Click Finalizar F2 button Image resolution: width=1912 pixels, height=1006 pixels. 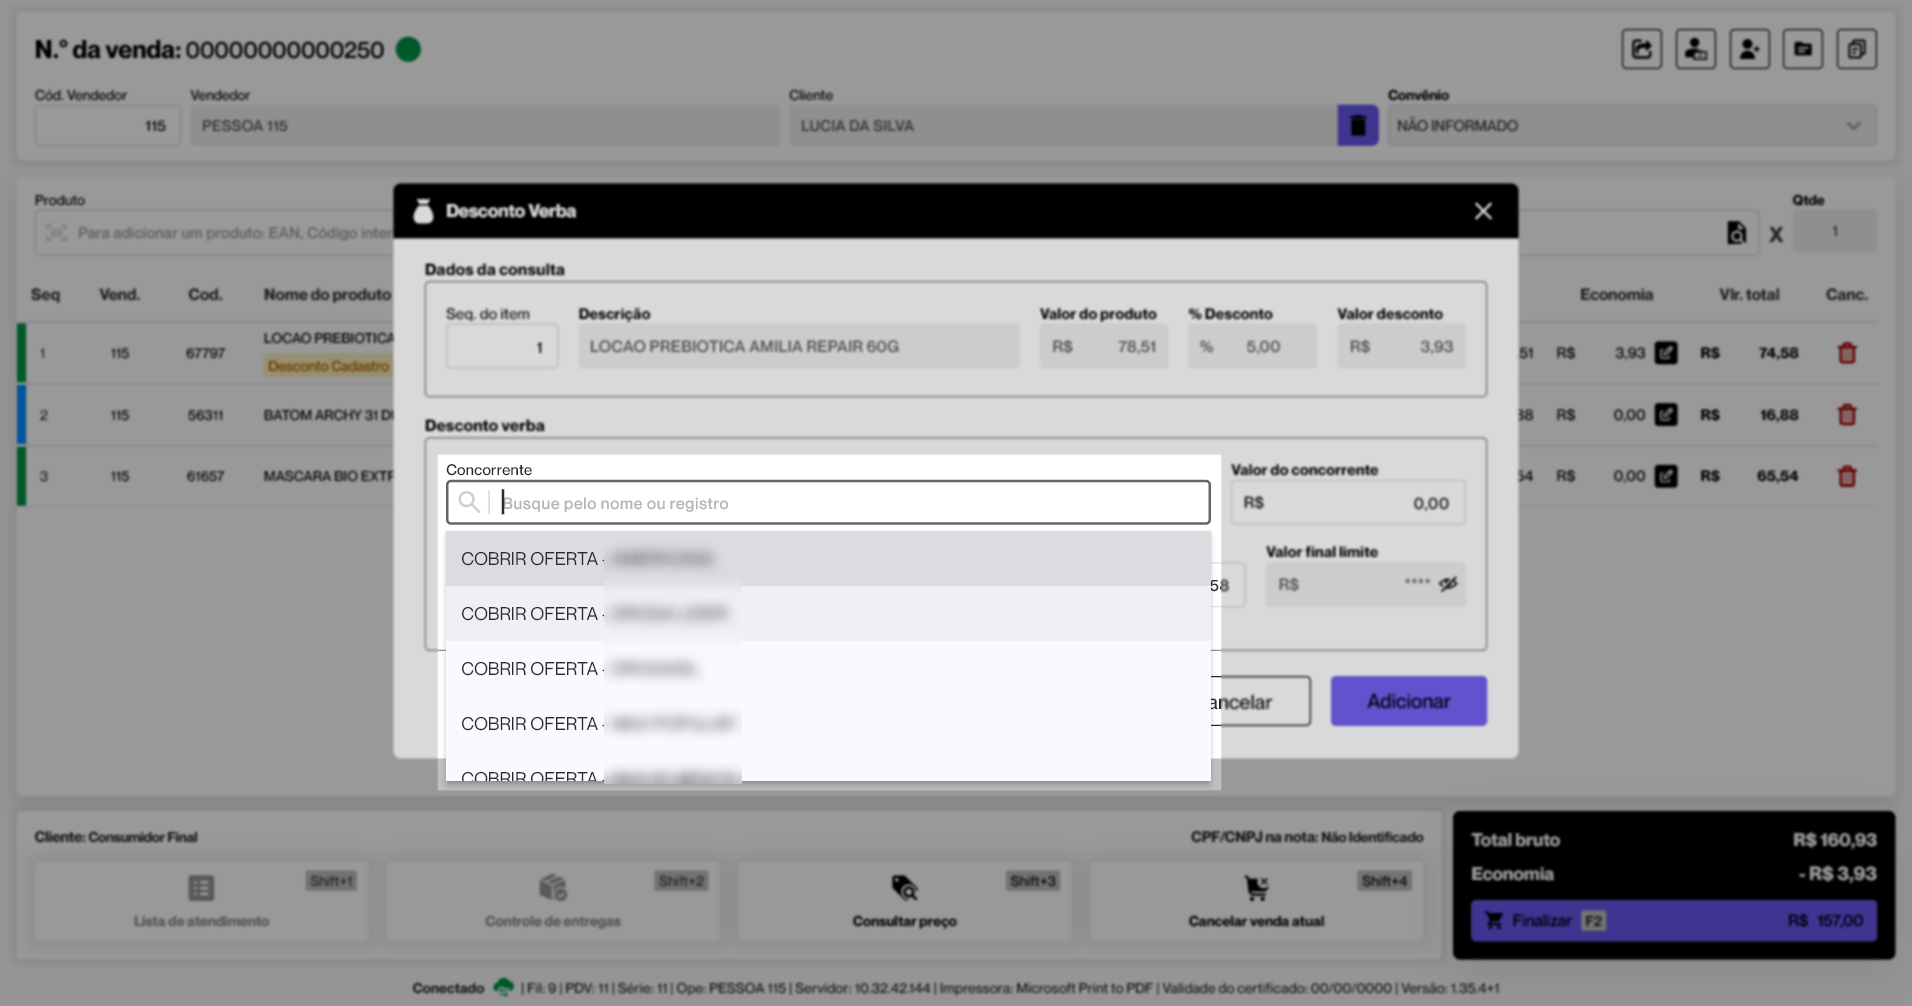click(x=1673, y=920)
